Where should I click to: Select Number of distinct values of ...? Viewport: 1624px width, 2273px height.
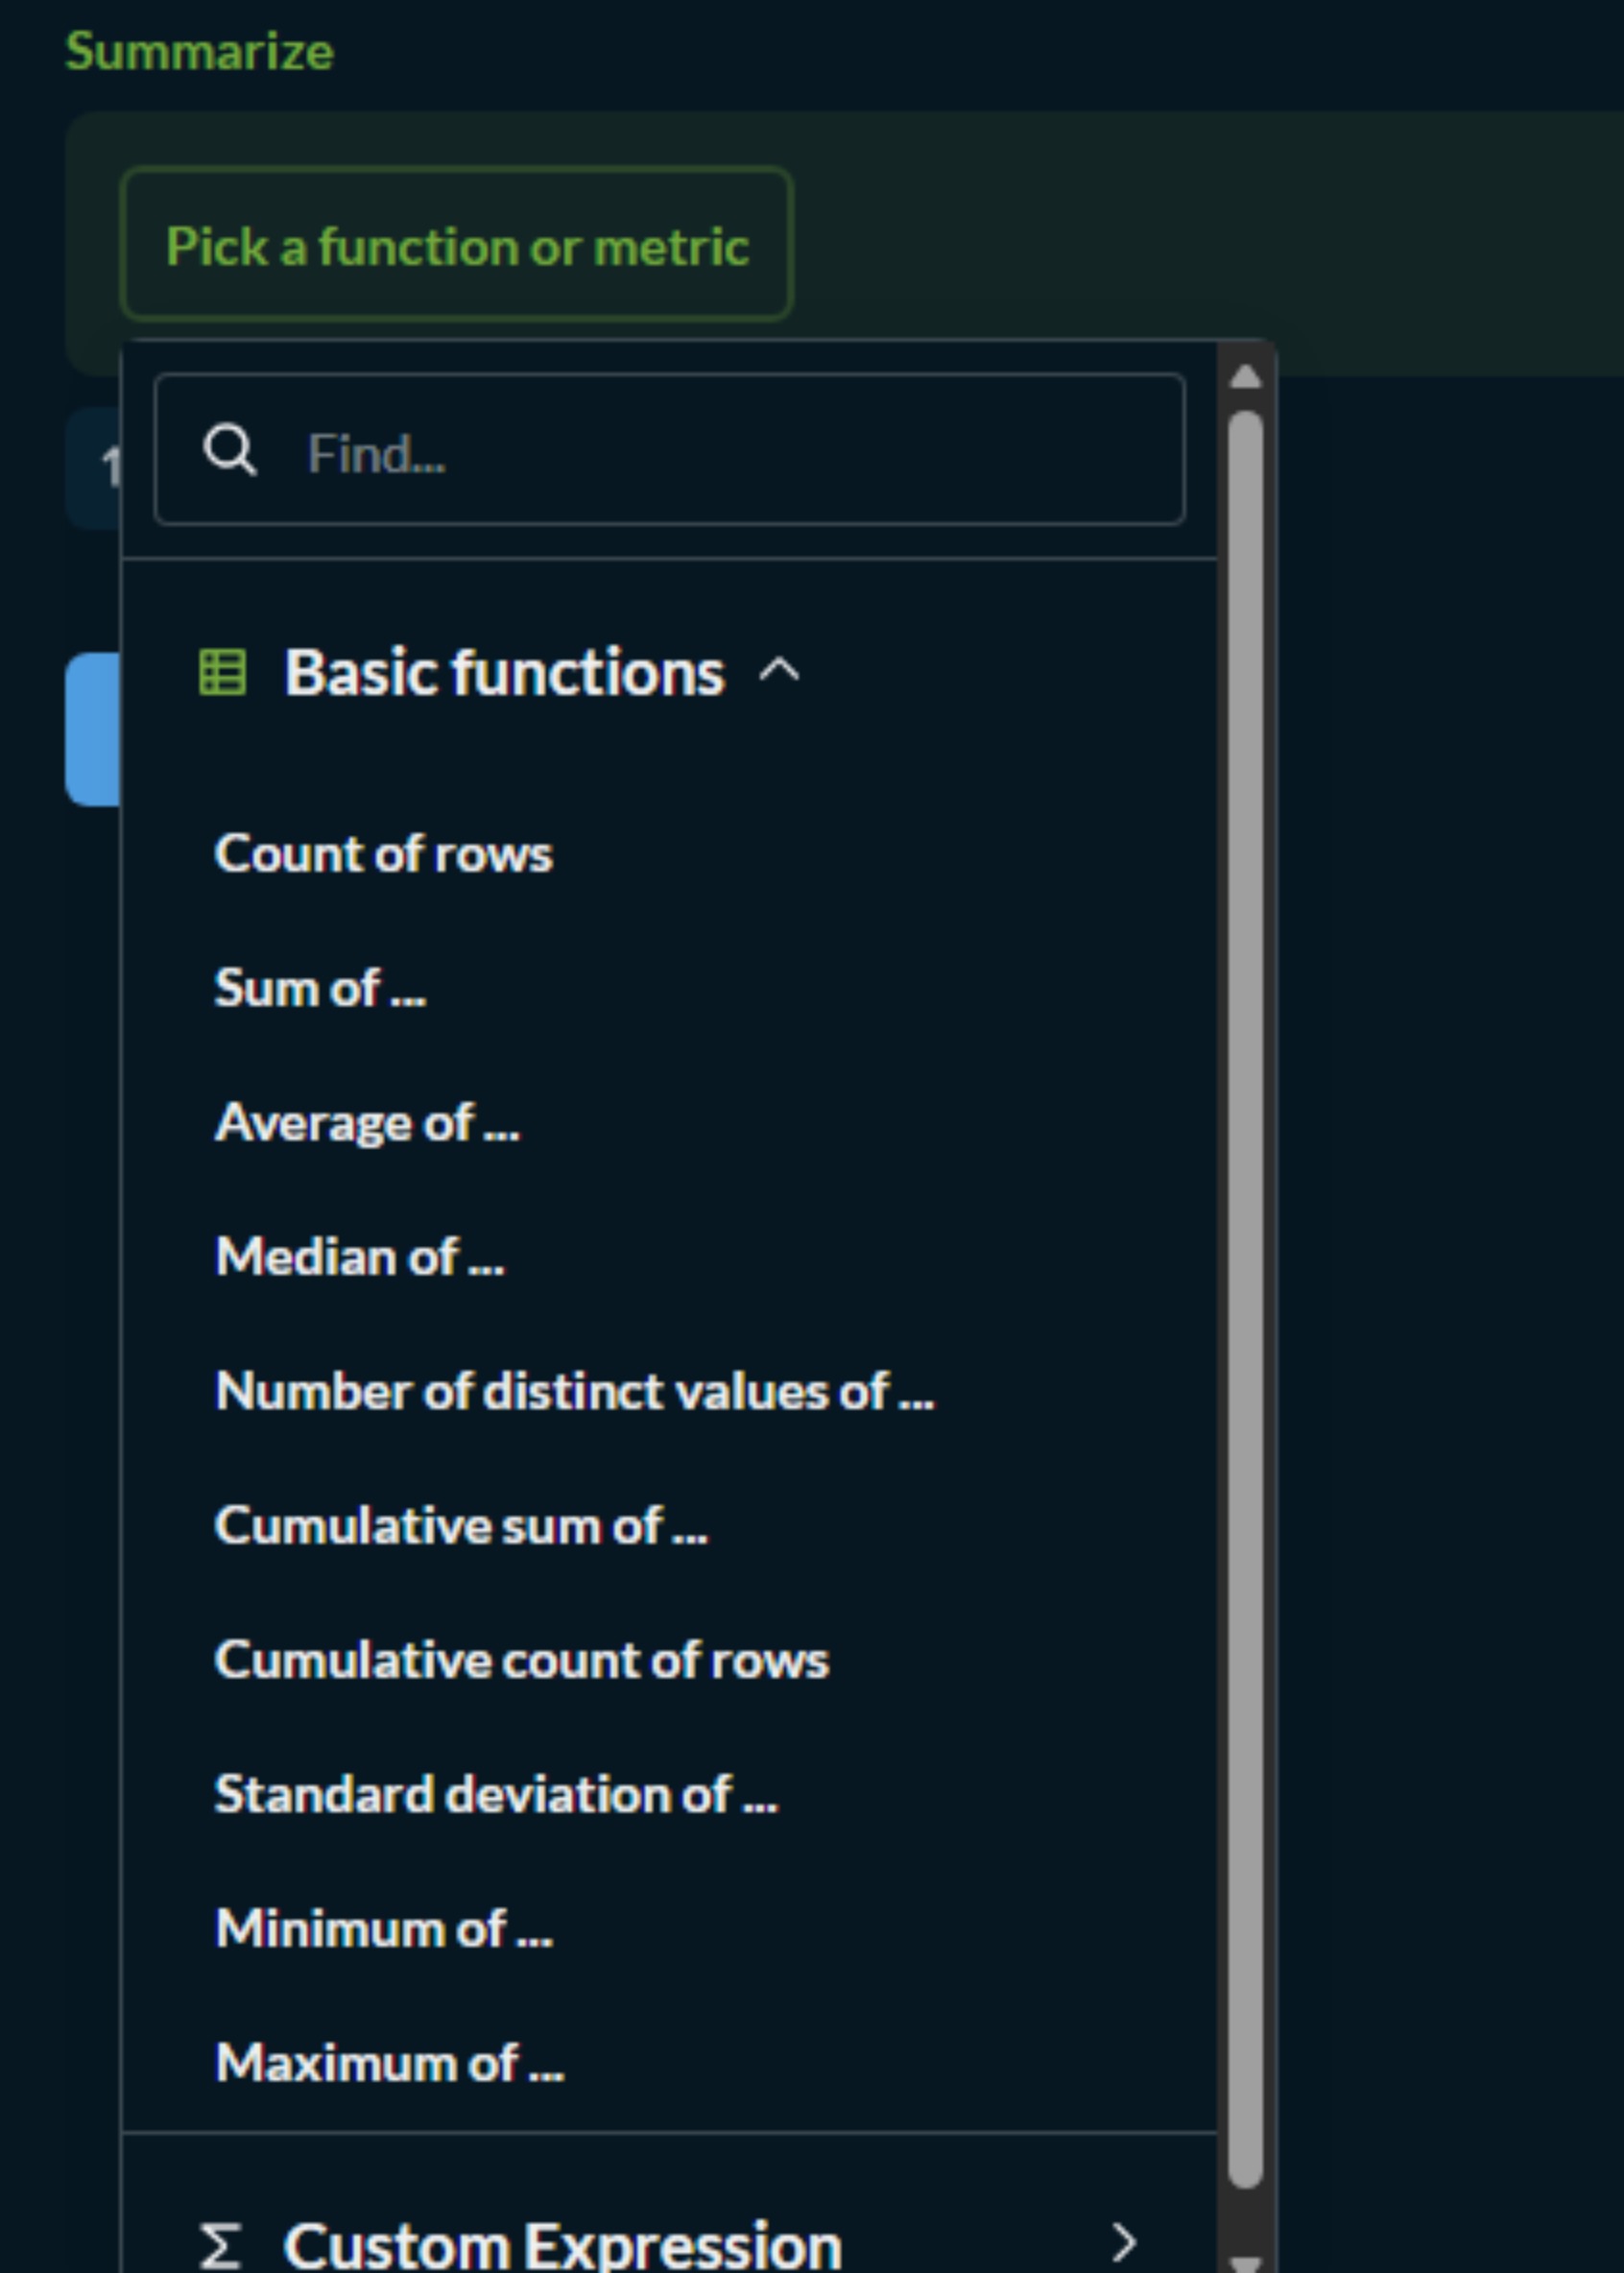coord(575,1390)
